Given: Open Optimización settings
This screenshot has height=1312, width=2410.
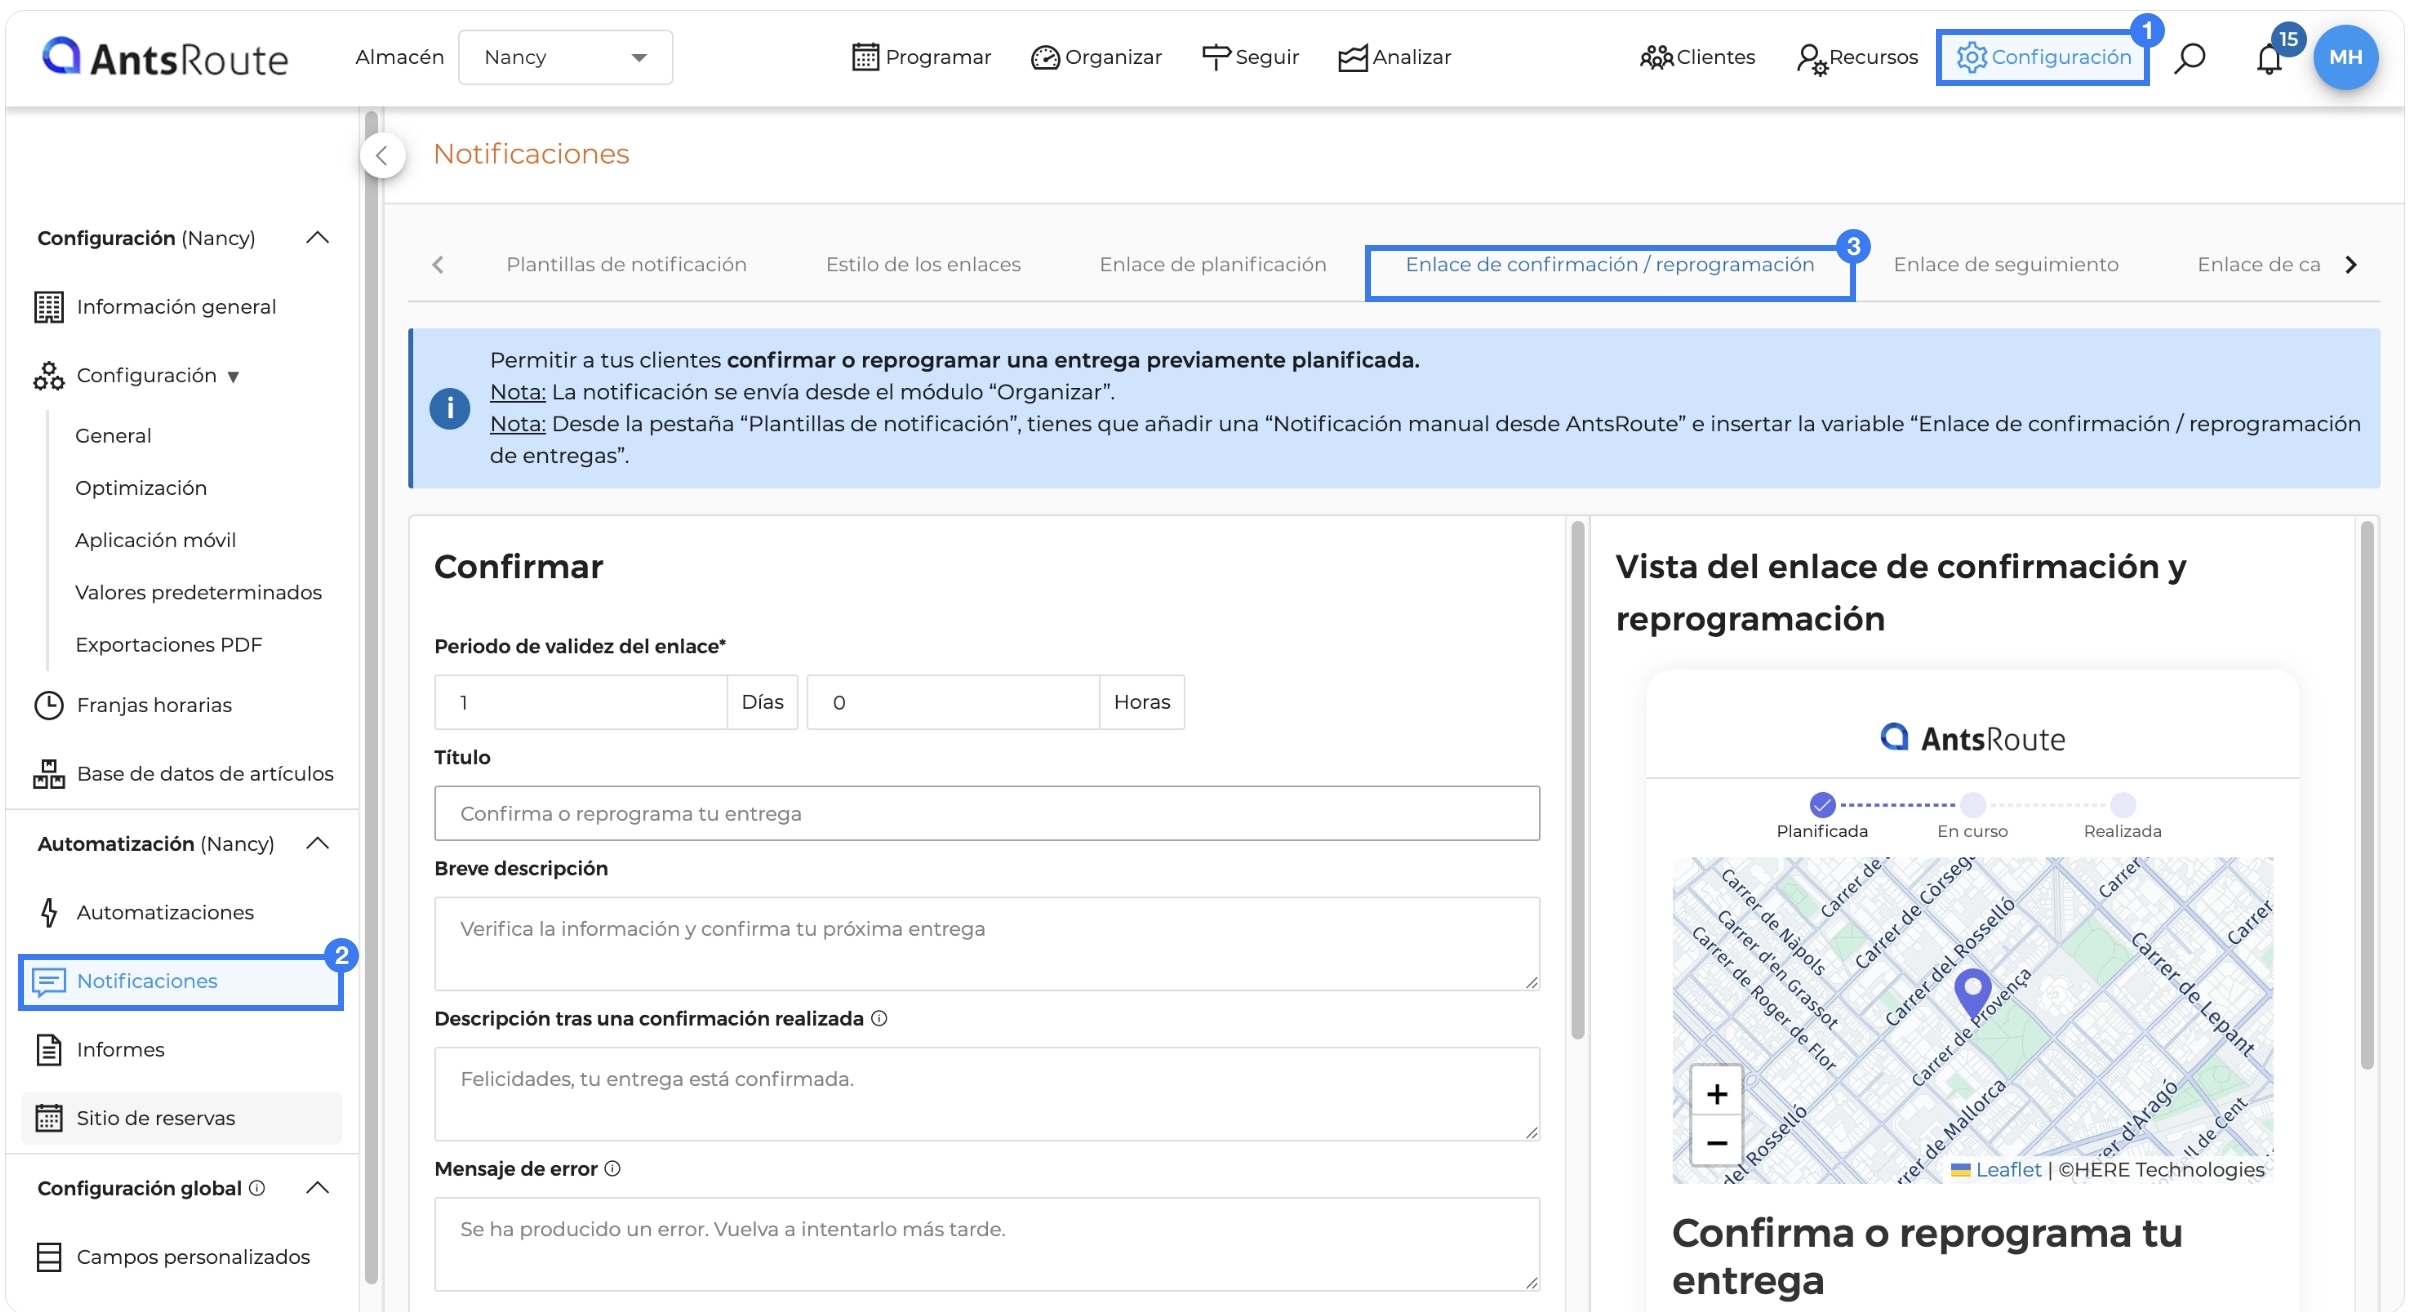Looking at the screenshot, I should (x=141, y=488).
